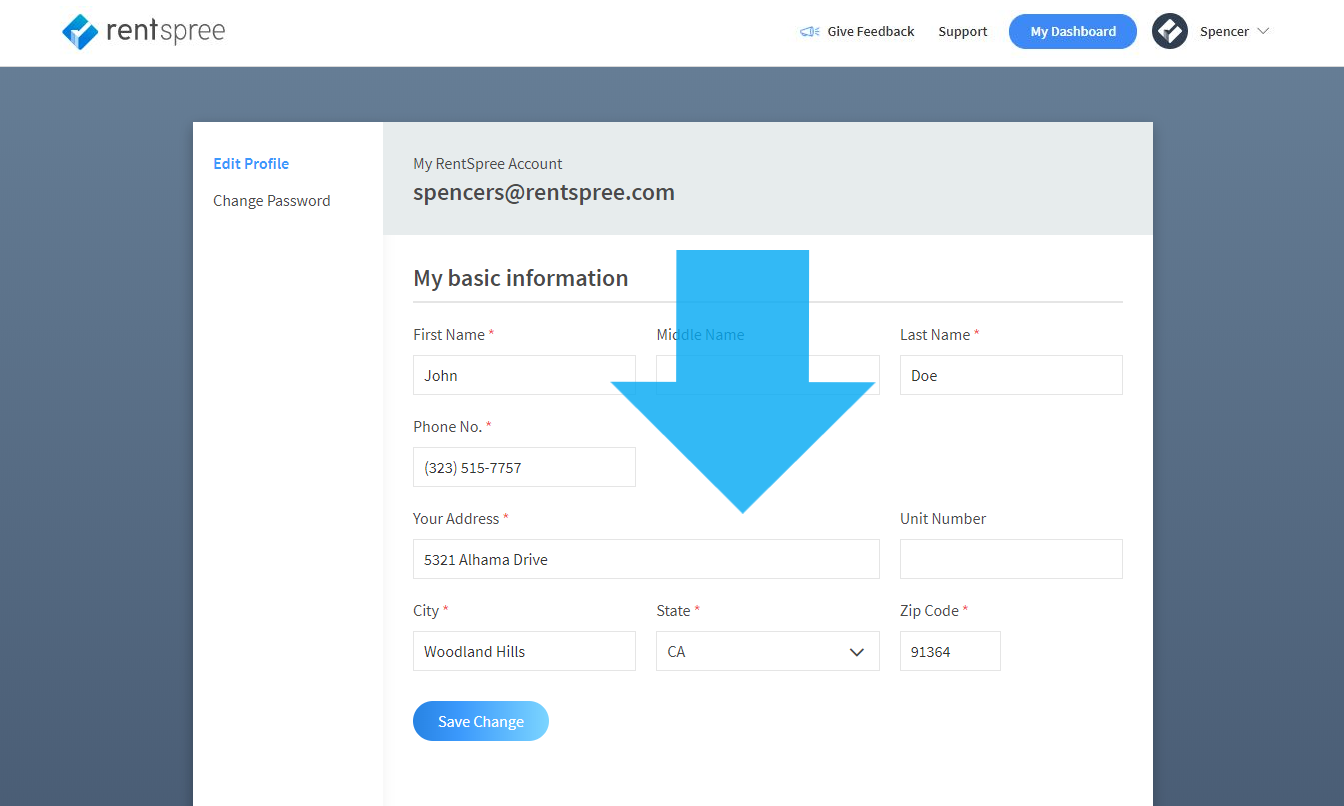Switch to Change Password

tap(272, 200)
